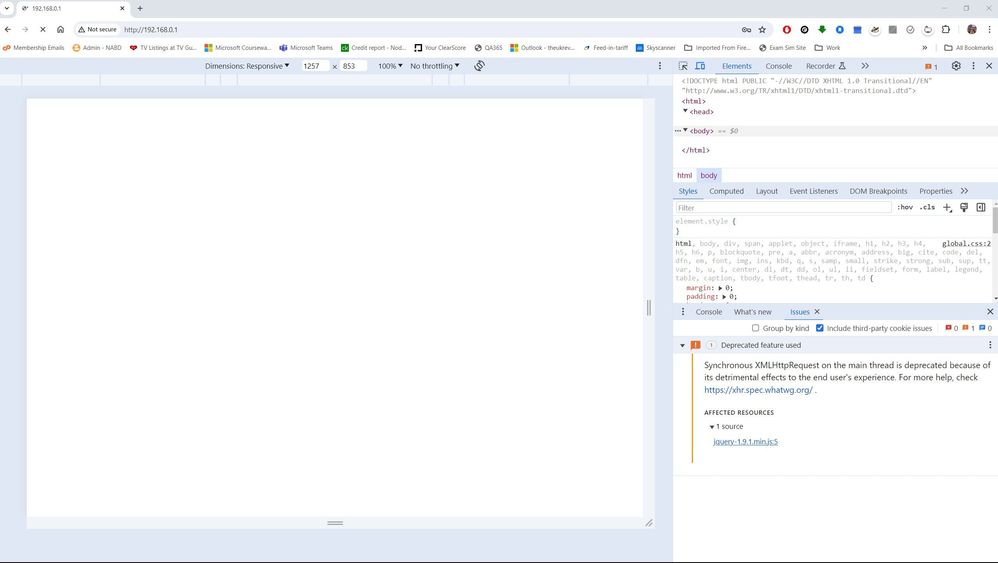Select the html breadcrumb
The height and width of the screenshot is (563, 998).
click(684, 176)
